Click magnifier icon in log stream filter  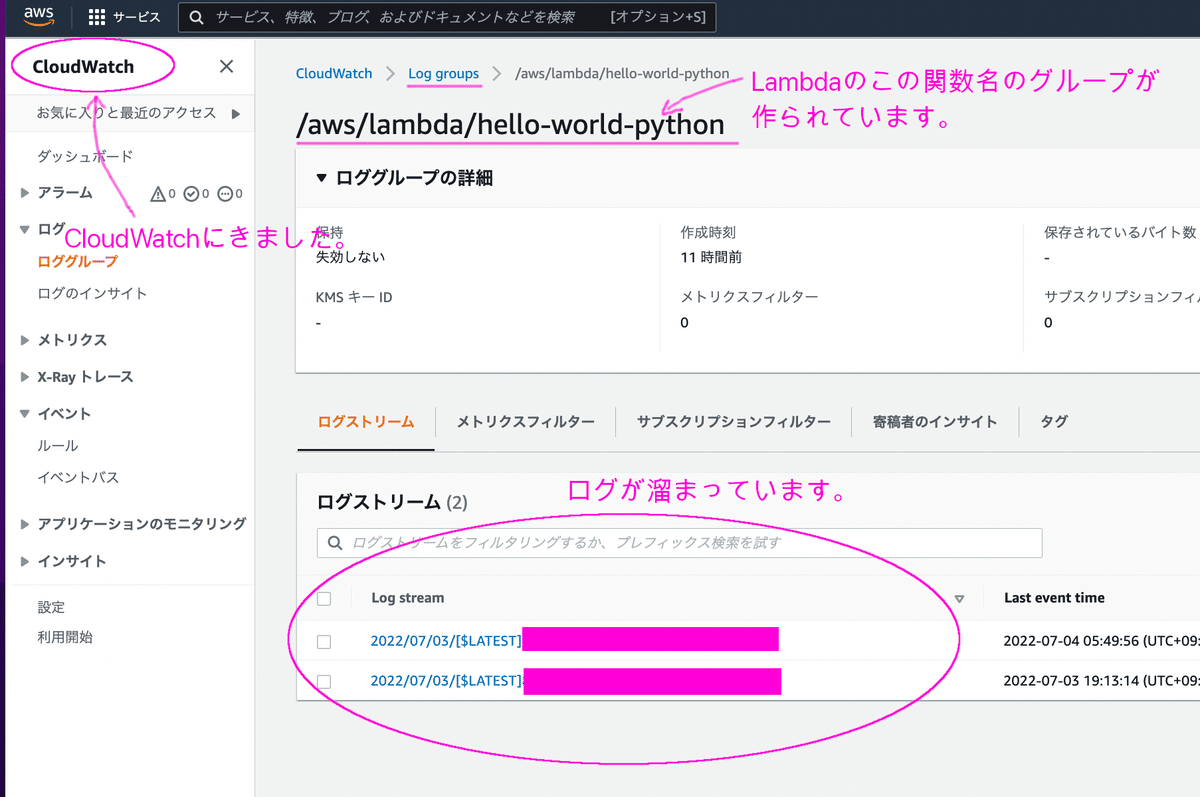pos(334,543)
